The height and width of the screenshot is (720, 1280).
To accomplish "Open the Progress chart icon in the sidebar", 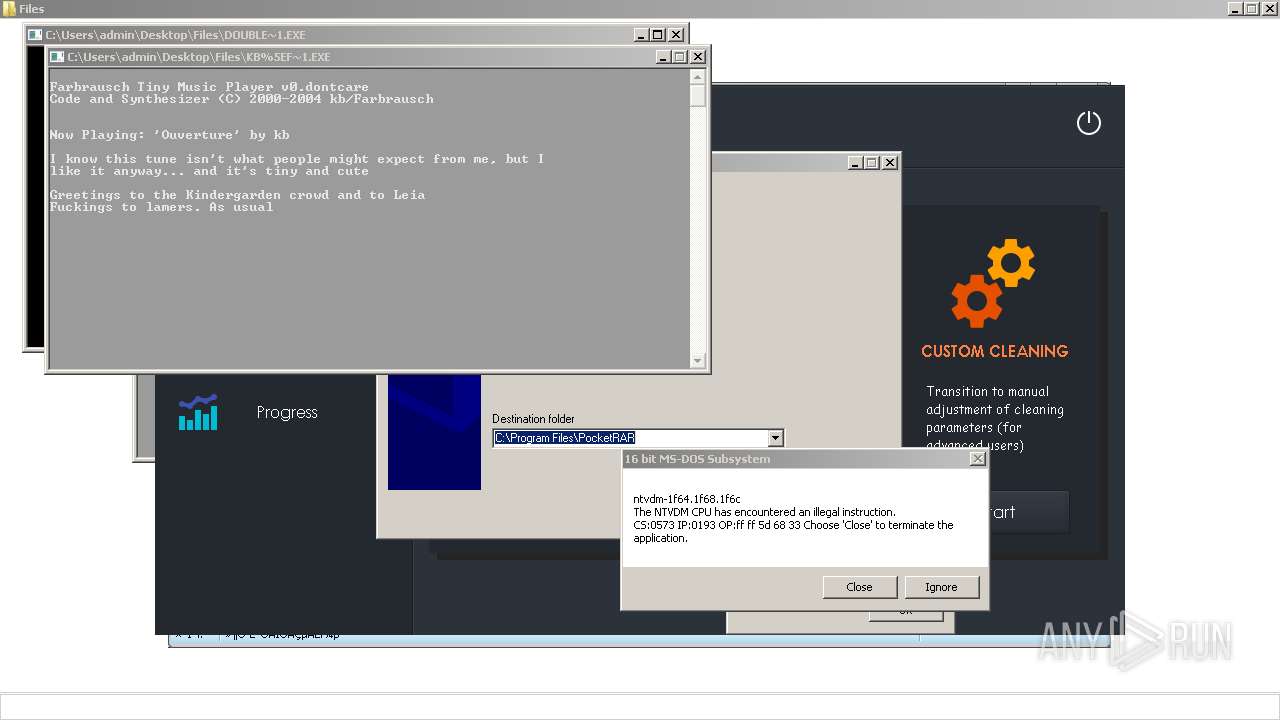I will tap(198, 412).
